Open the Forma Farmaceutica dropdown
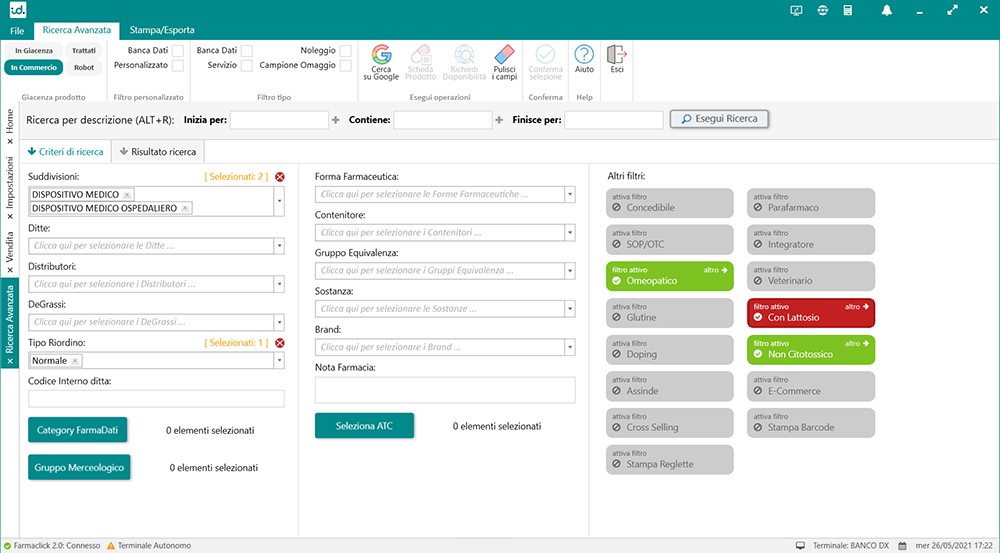Image resolution: width=1000 pixels, height=553 pixels. [570, 194]
